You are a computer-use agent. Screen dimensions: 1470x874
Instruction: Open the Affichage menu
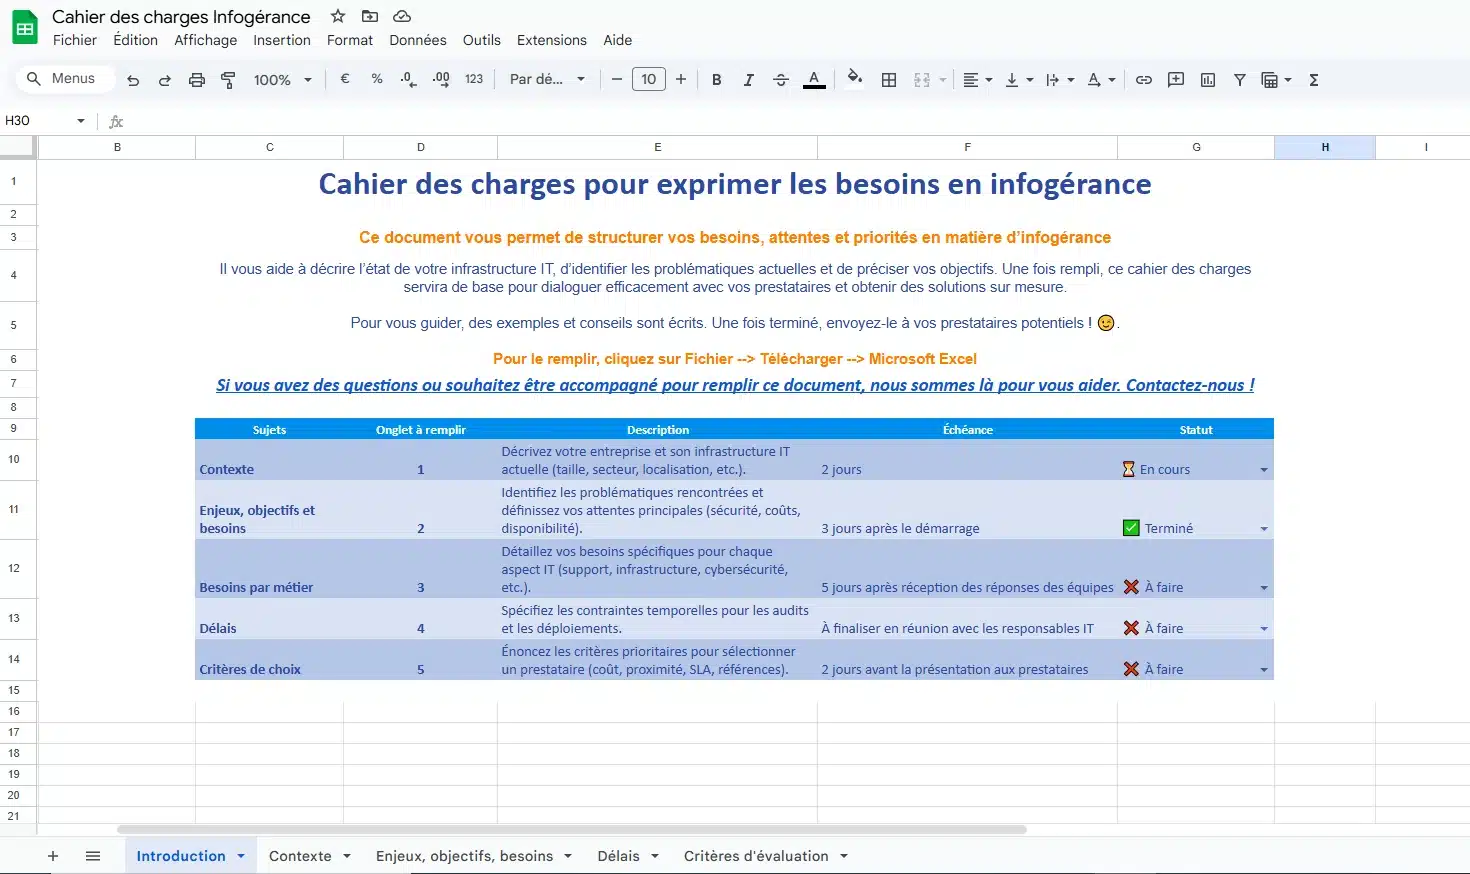206,40
